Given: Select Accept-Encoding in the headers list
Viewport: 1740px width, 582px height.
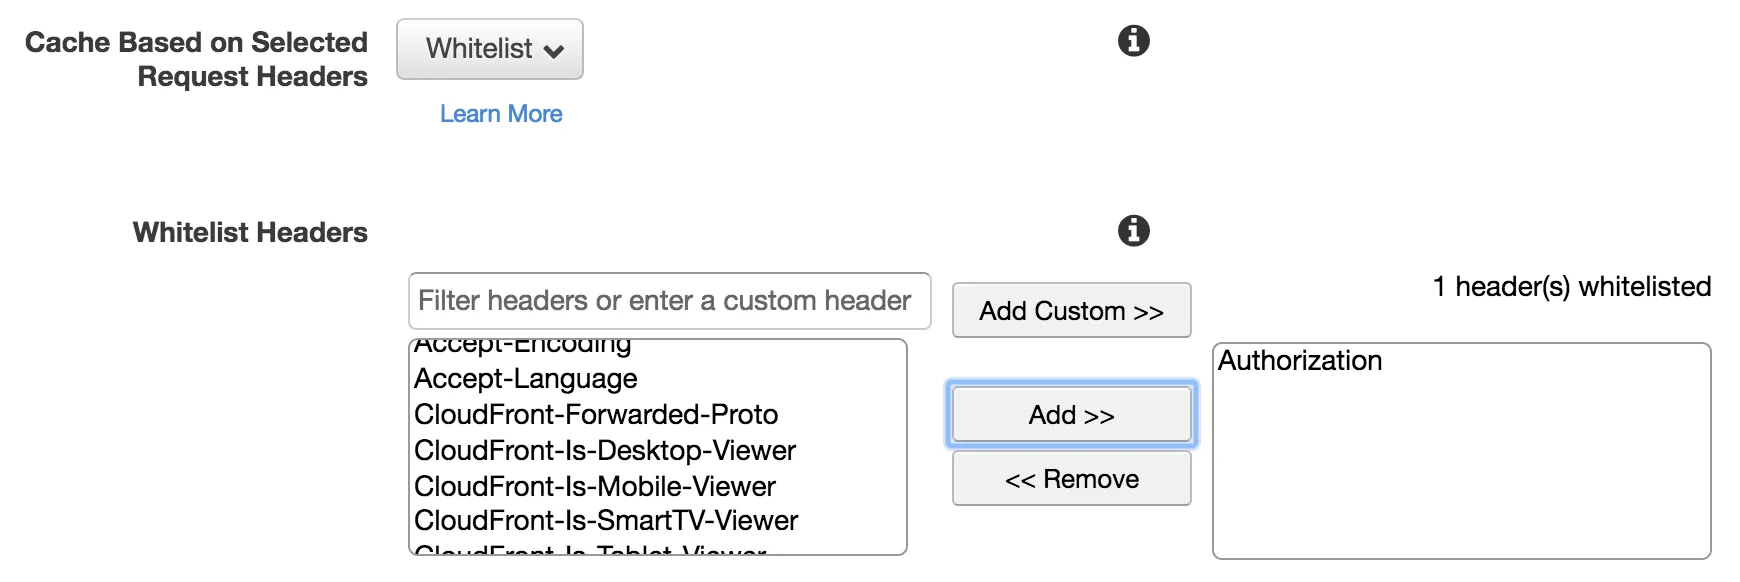Looking at the screenshot, I should 523,345.
